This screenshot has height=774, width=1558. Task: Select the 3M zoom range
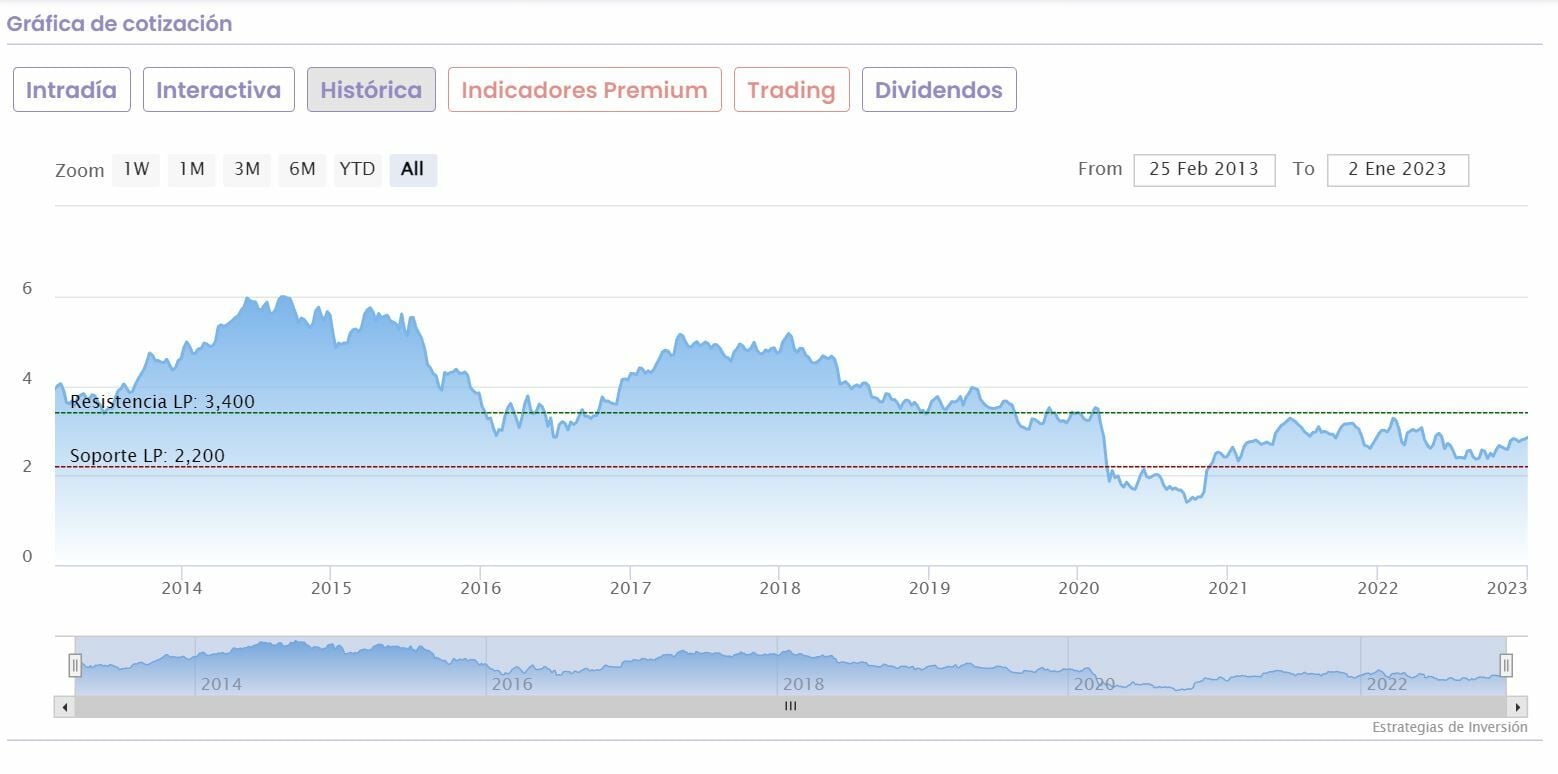(247, 169)
